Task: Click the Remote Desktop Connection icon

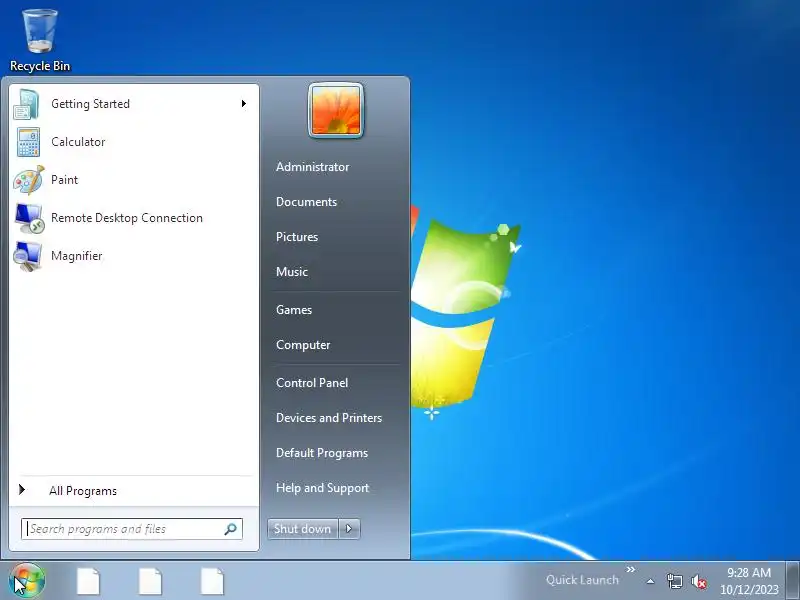Action: [29, 218]
